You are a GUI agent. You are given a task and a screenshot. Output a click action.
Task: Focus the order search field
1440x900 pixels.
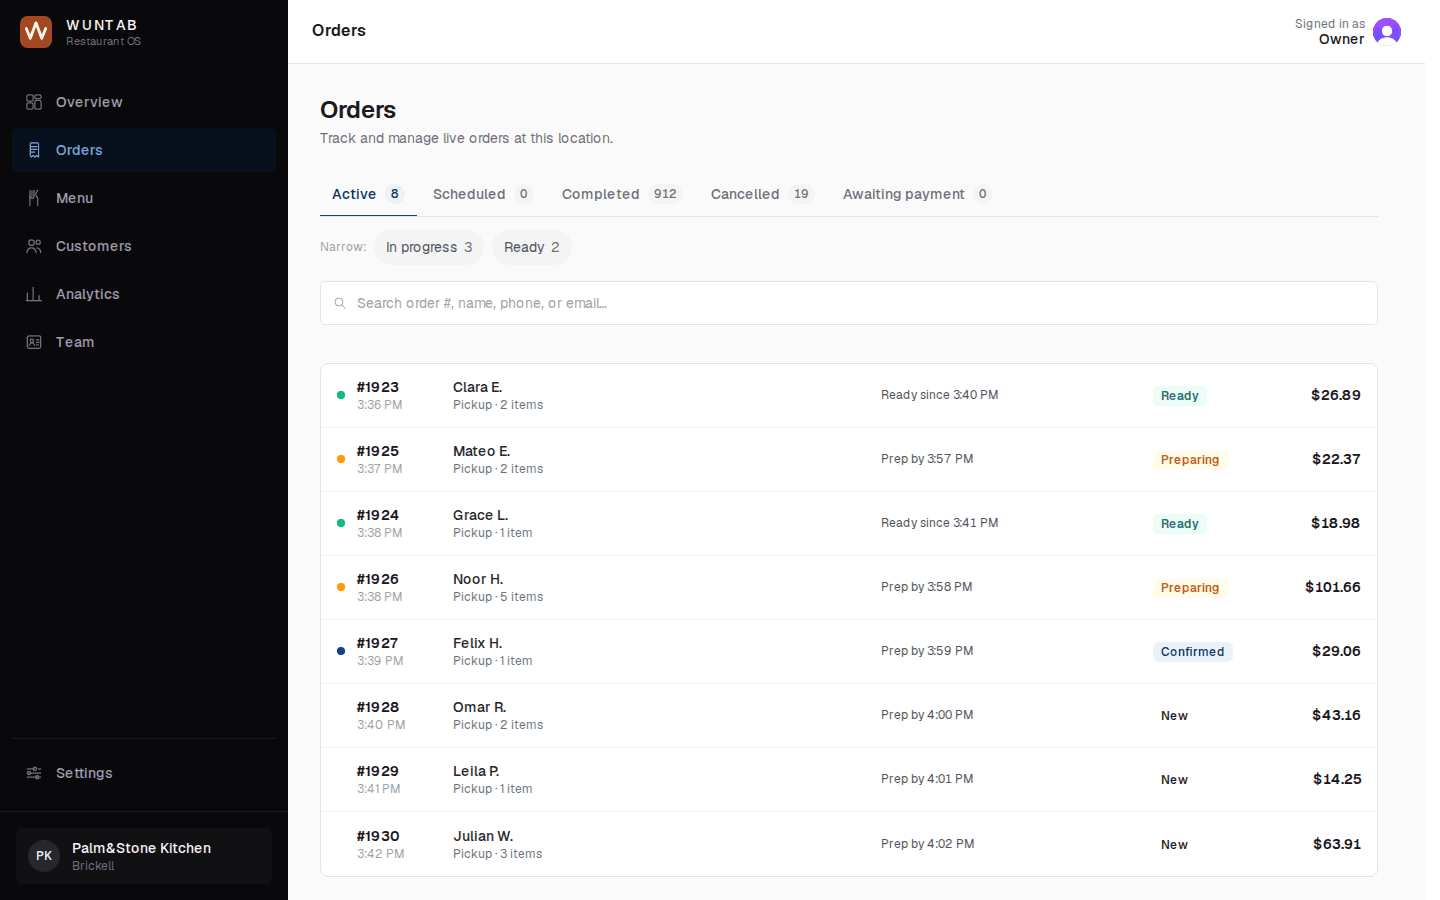849,303
